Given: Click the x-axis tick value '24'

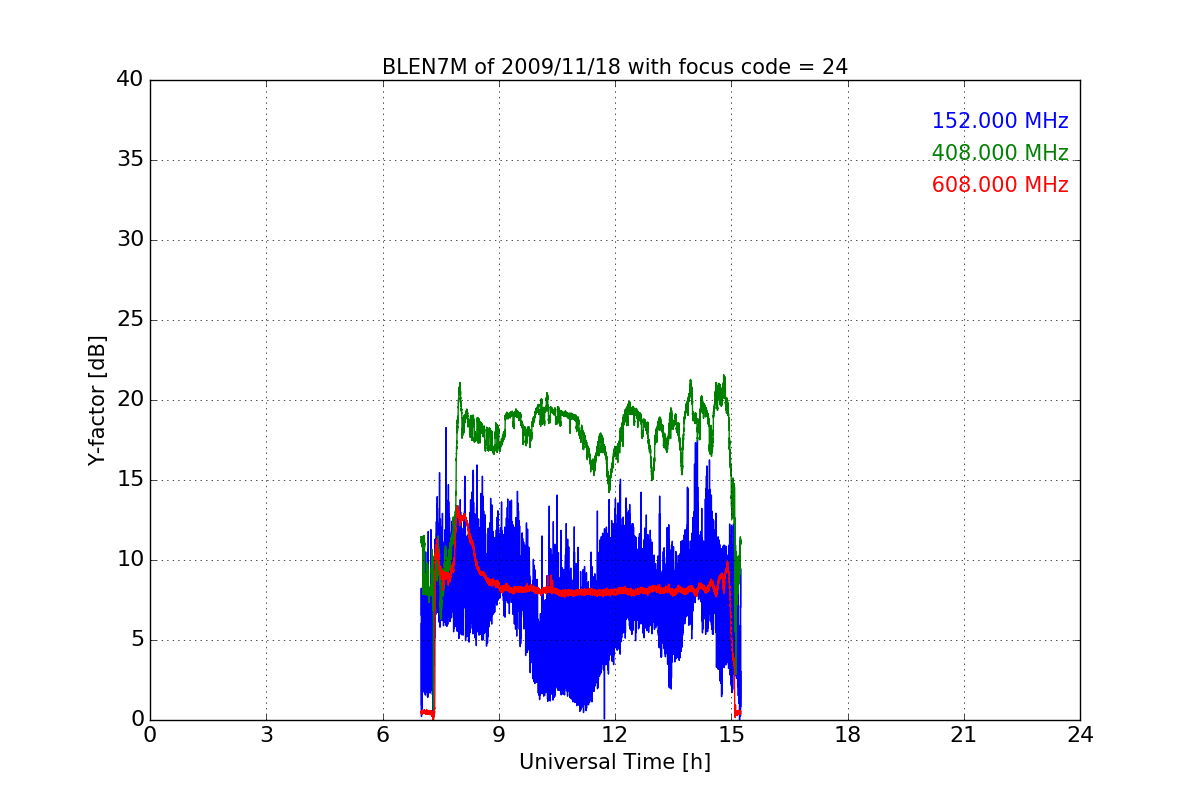Looking at the screenshot, I should point(1080,735).
